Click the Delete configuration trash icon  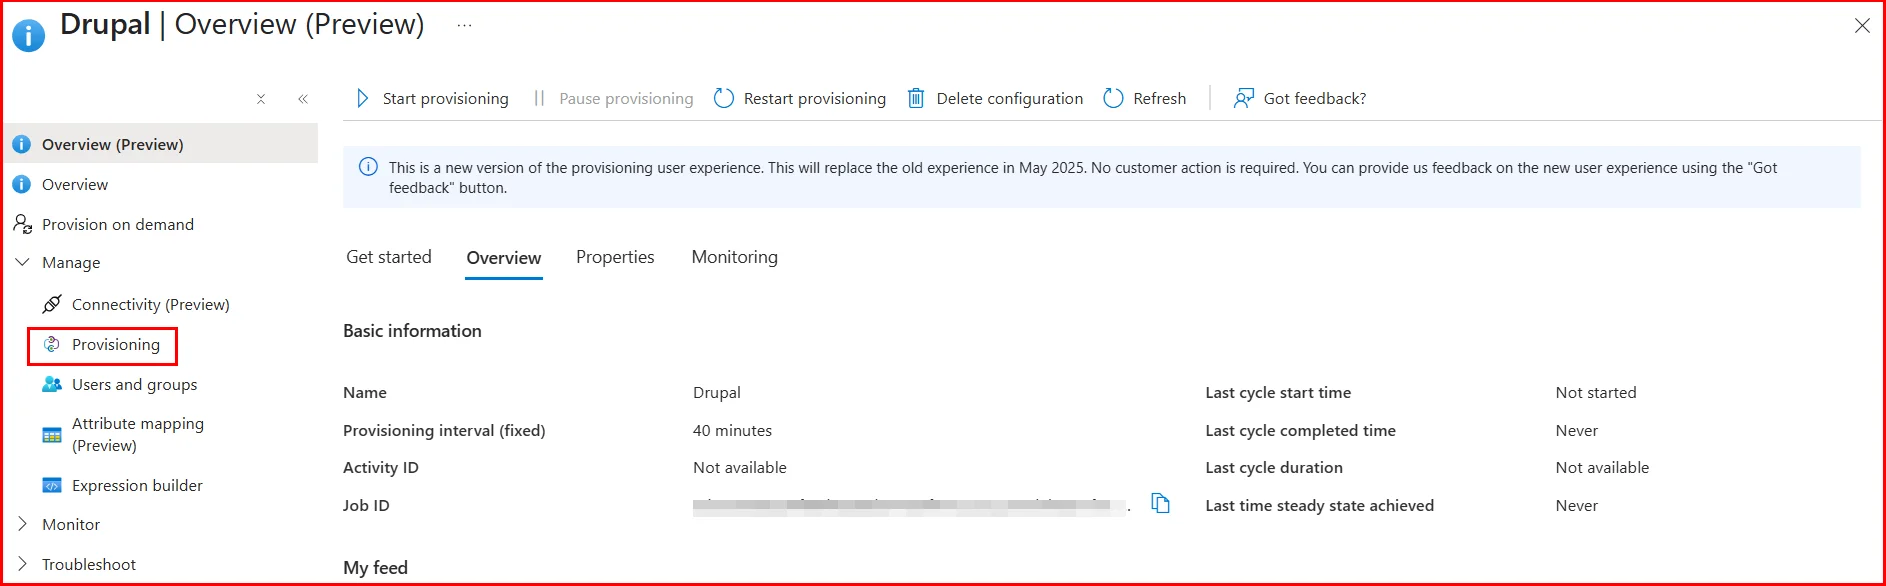(916, 98)
